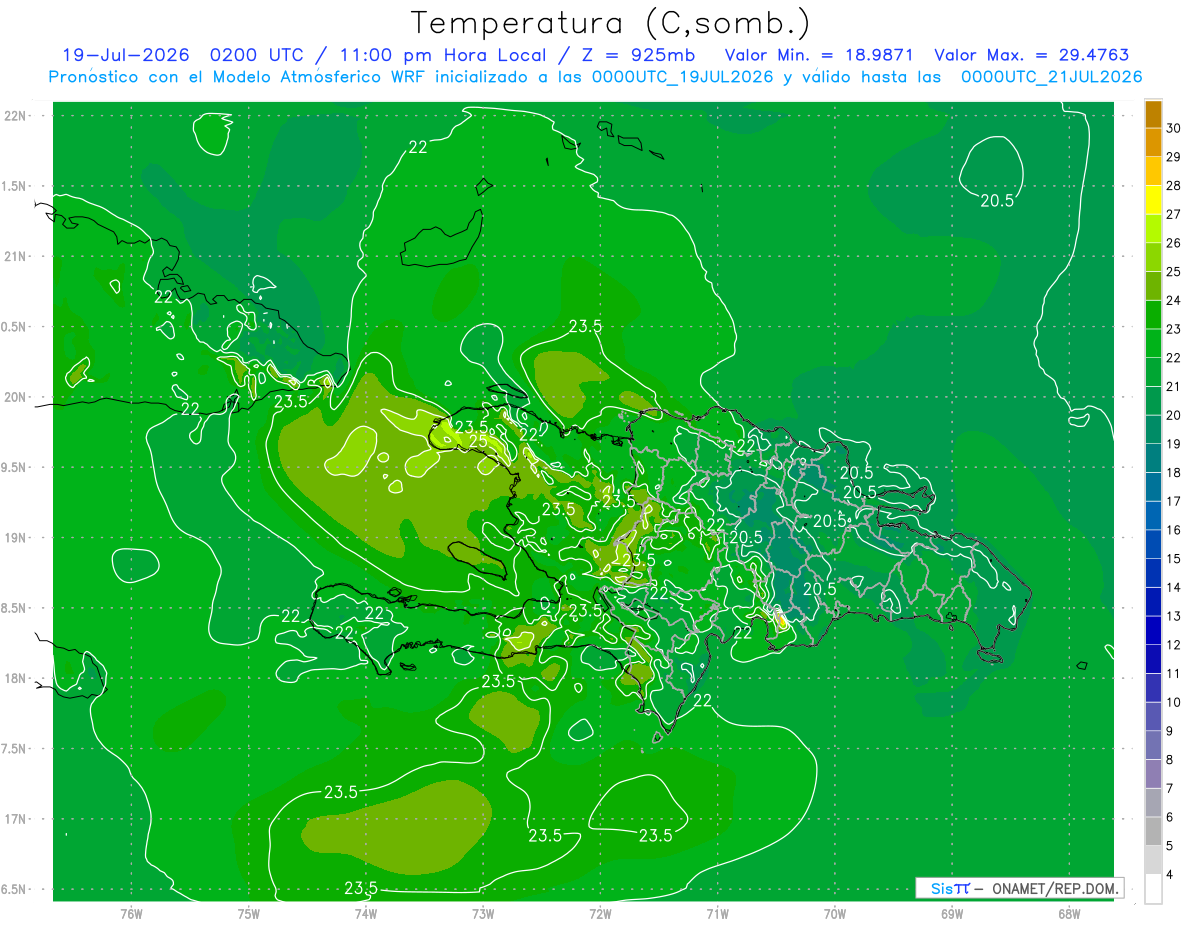1200x927 pixels.
Task: Click the '68W' longitude axis label
Action: tap(1069, 914)
